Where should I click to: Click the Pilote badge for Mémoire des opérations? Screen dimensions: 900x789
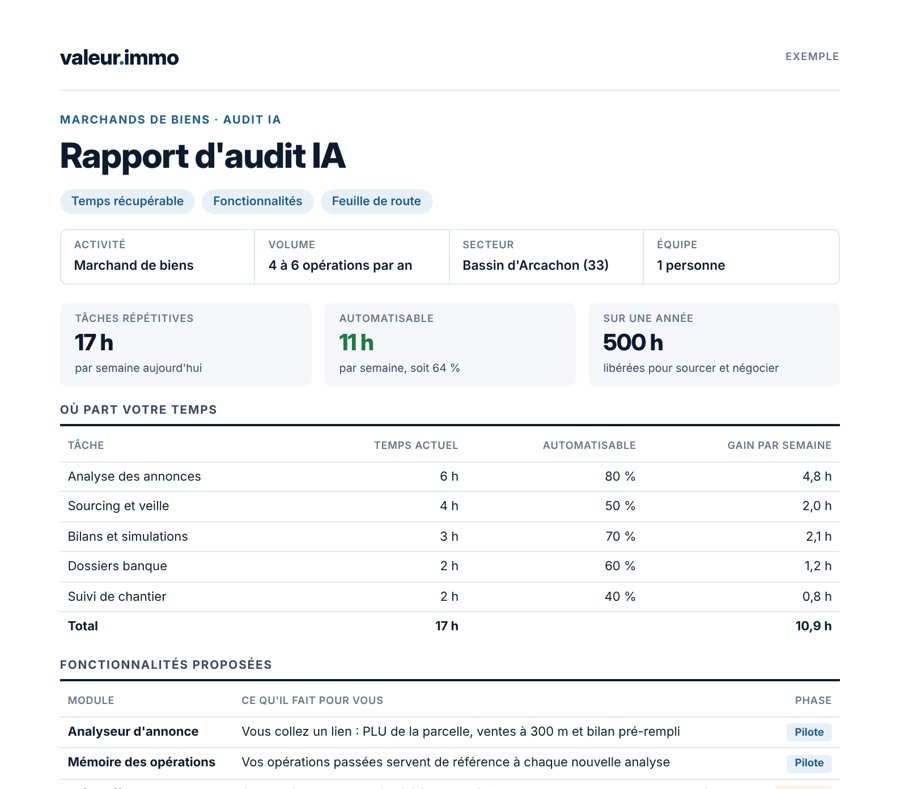click(x=809, y=763)
